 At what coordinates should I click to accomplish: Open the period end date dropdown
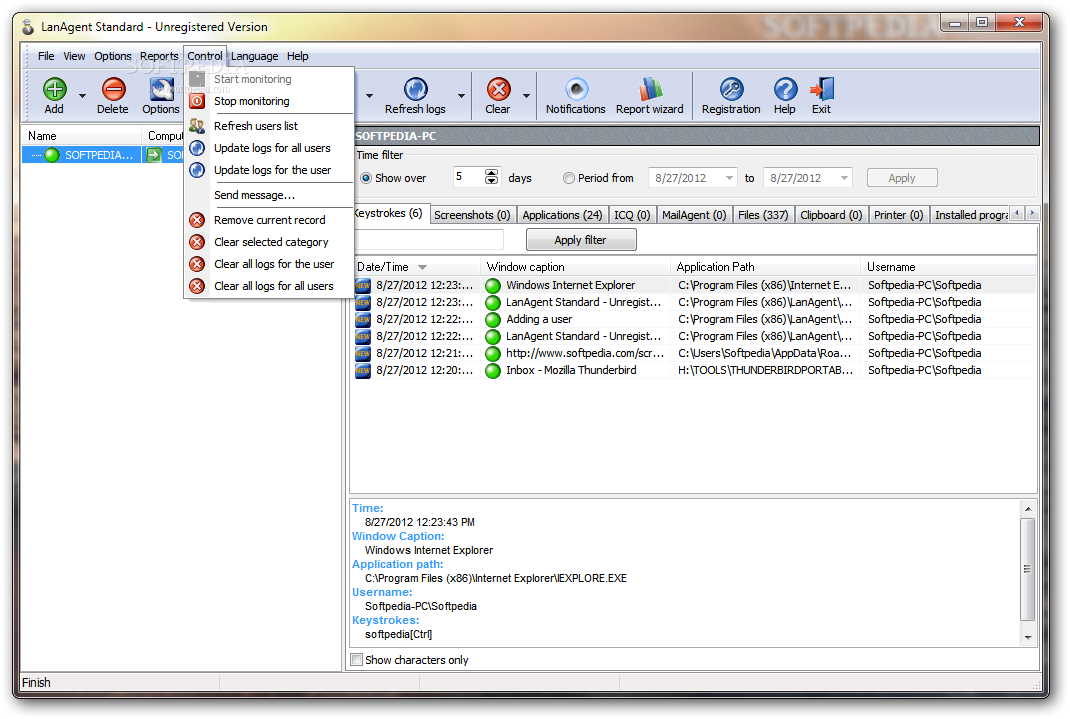(x=844, y=178)
